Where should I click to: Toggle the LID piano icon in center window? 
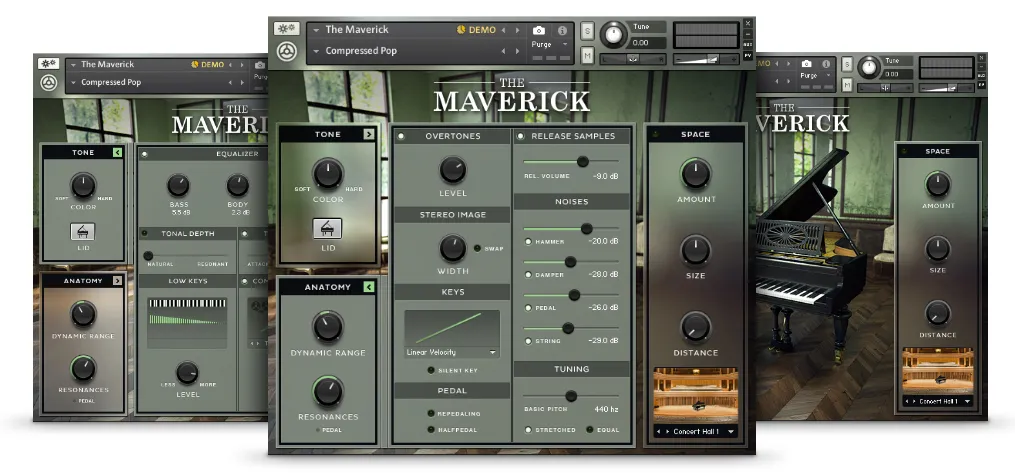[x=328, y=228]
